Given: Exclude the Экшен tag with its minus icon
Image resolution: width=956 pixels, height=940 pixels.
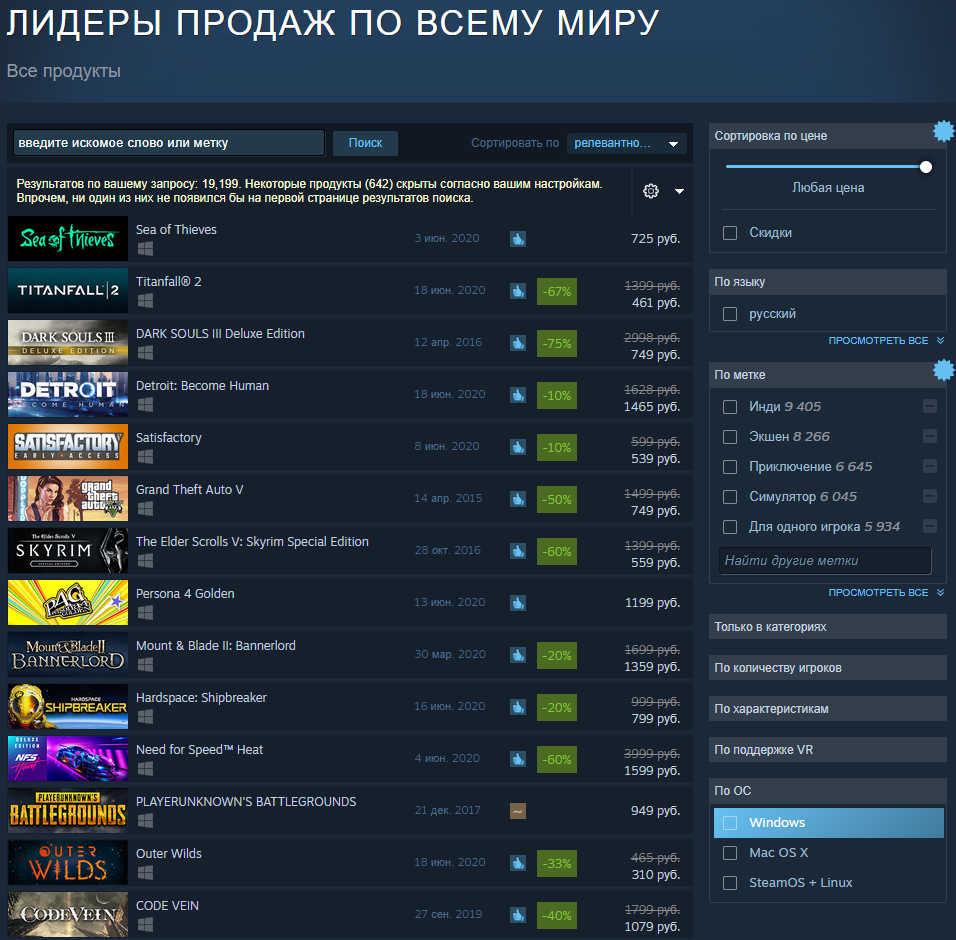Looking at the screenshot, I should pos(930,436).
